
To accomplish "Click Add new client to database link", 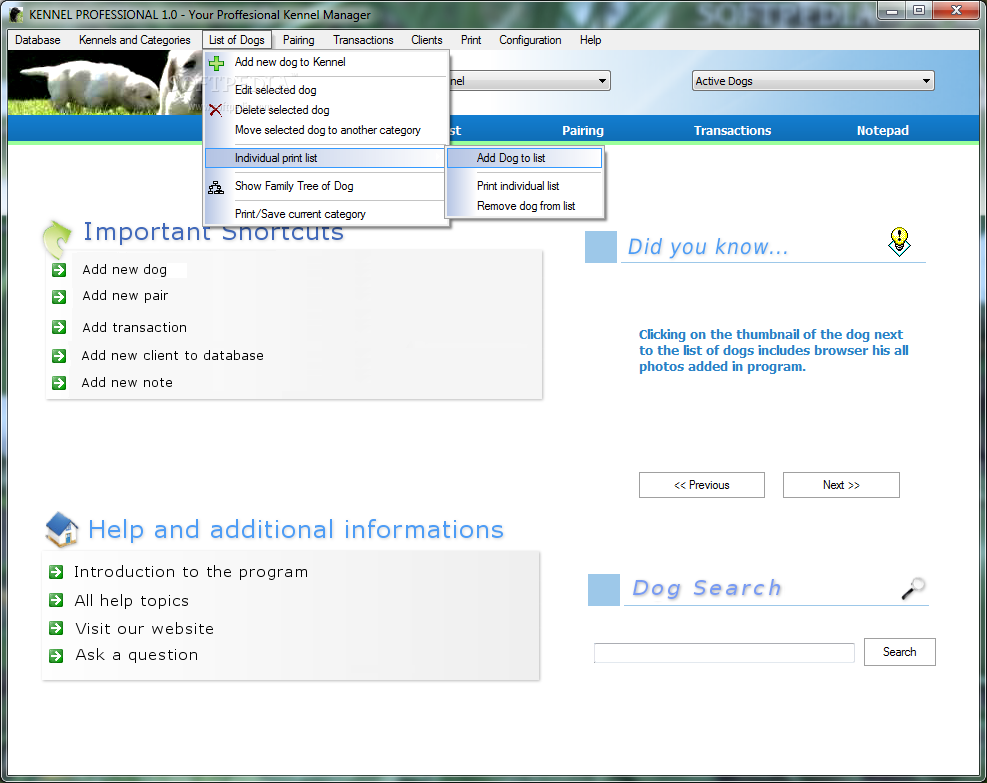I will 172,356.
